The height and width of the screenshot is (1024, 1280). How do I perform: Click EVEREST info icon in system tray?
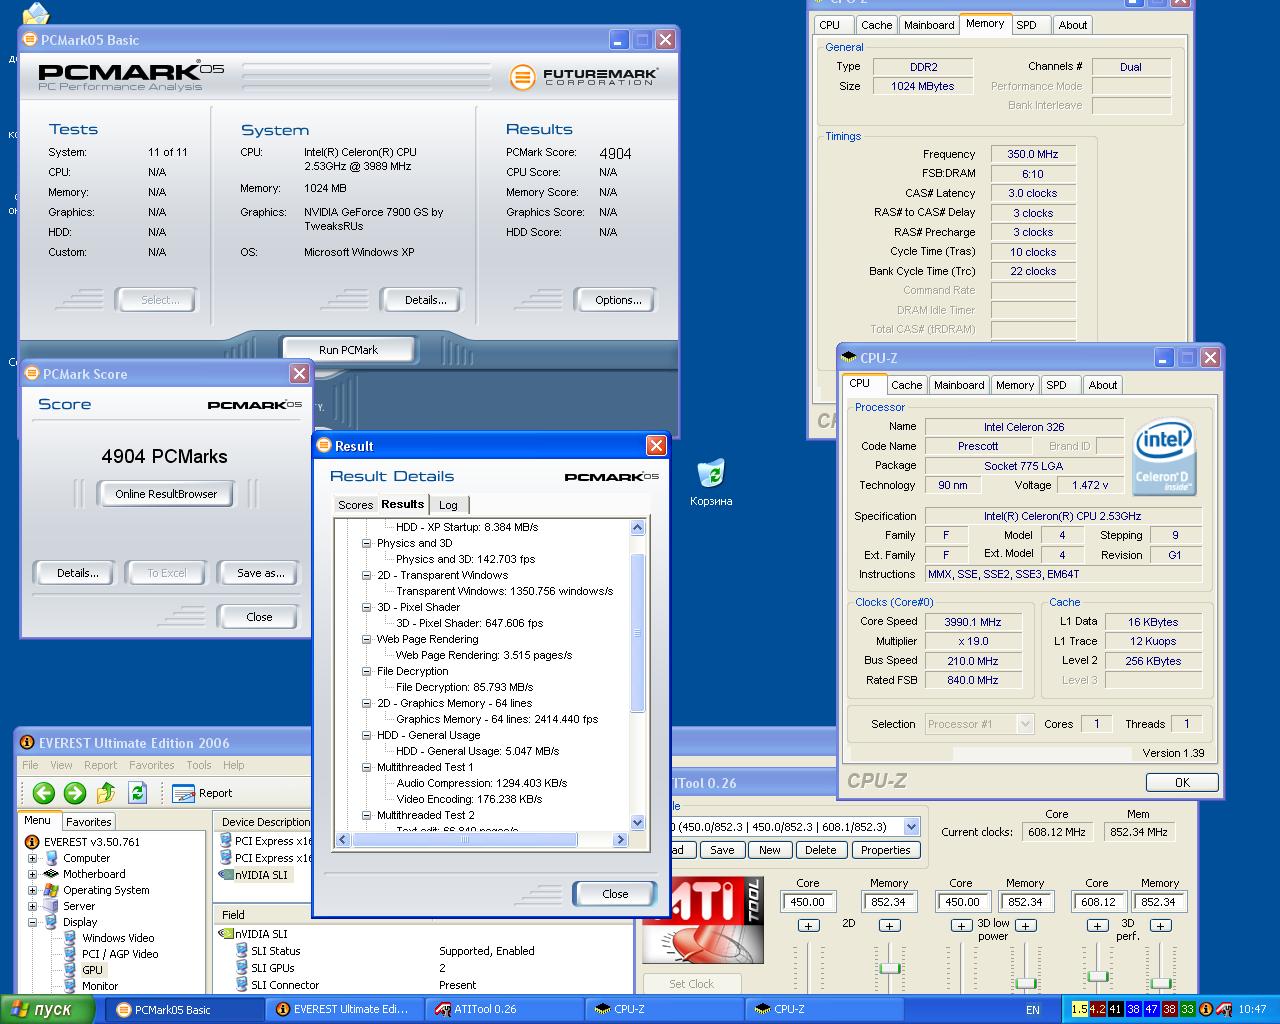1205,1009
